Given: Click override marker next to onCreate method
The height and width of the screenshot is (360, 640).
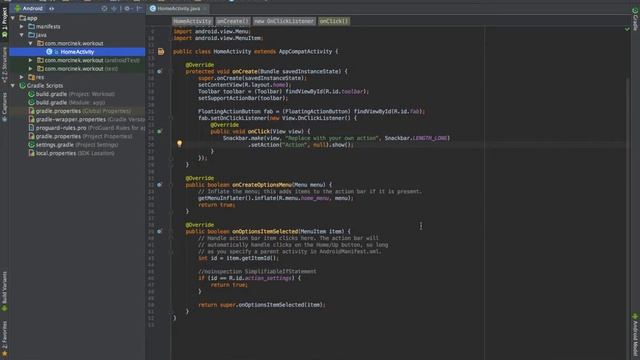Looking at the screenshot, I should [x=160, y=71].
